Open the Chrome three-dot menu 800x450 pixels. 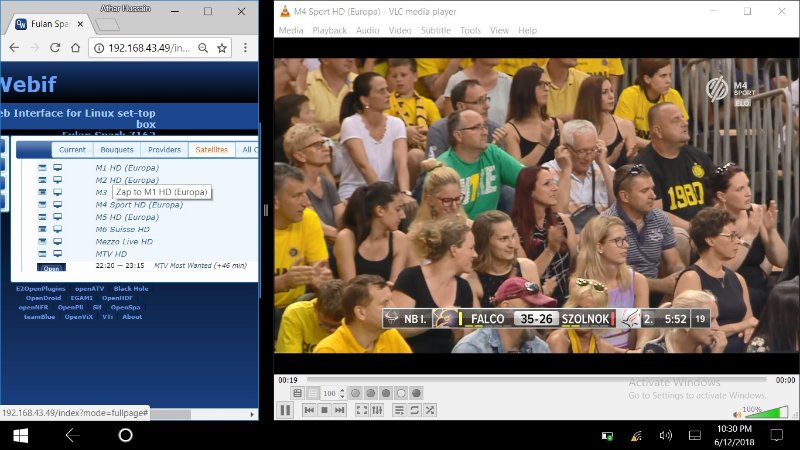click(245, 48)
